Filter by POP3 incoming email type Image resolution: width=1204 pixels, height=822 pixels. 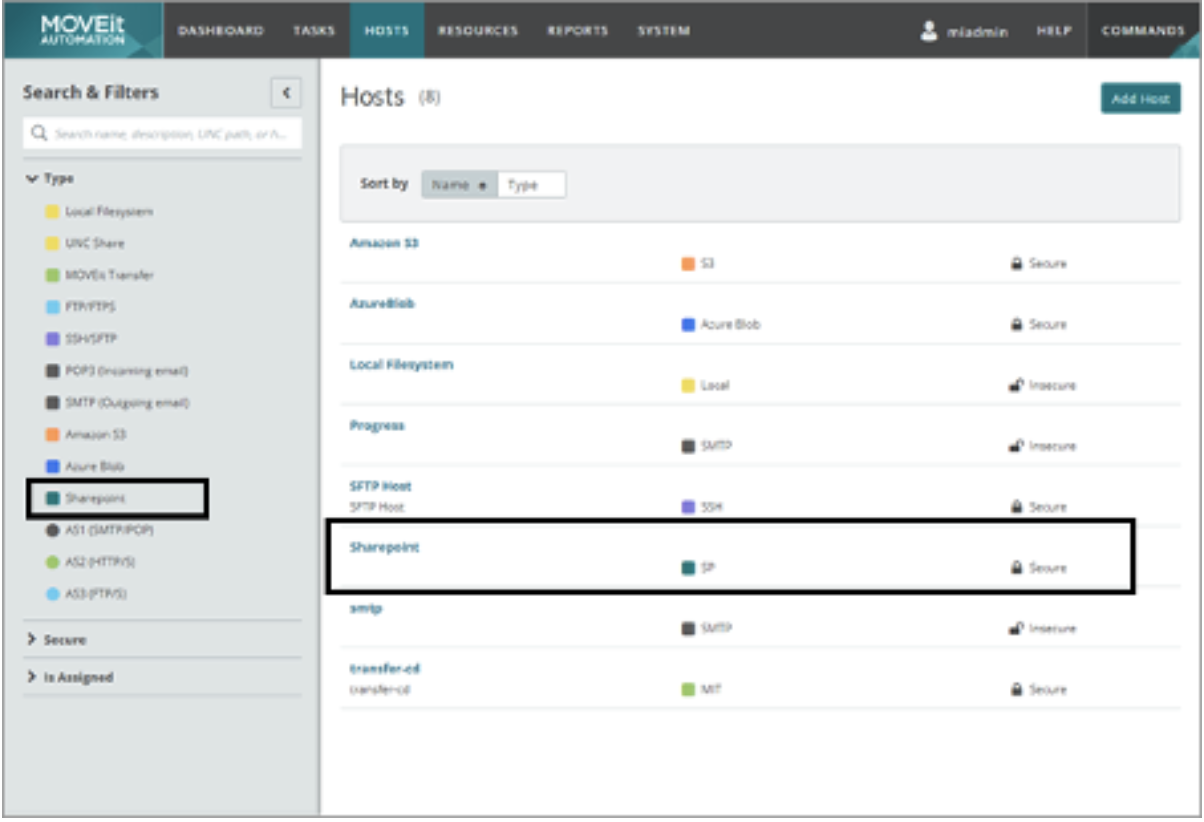[x=117, y=371]
